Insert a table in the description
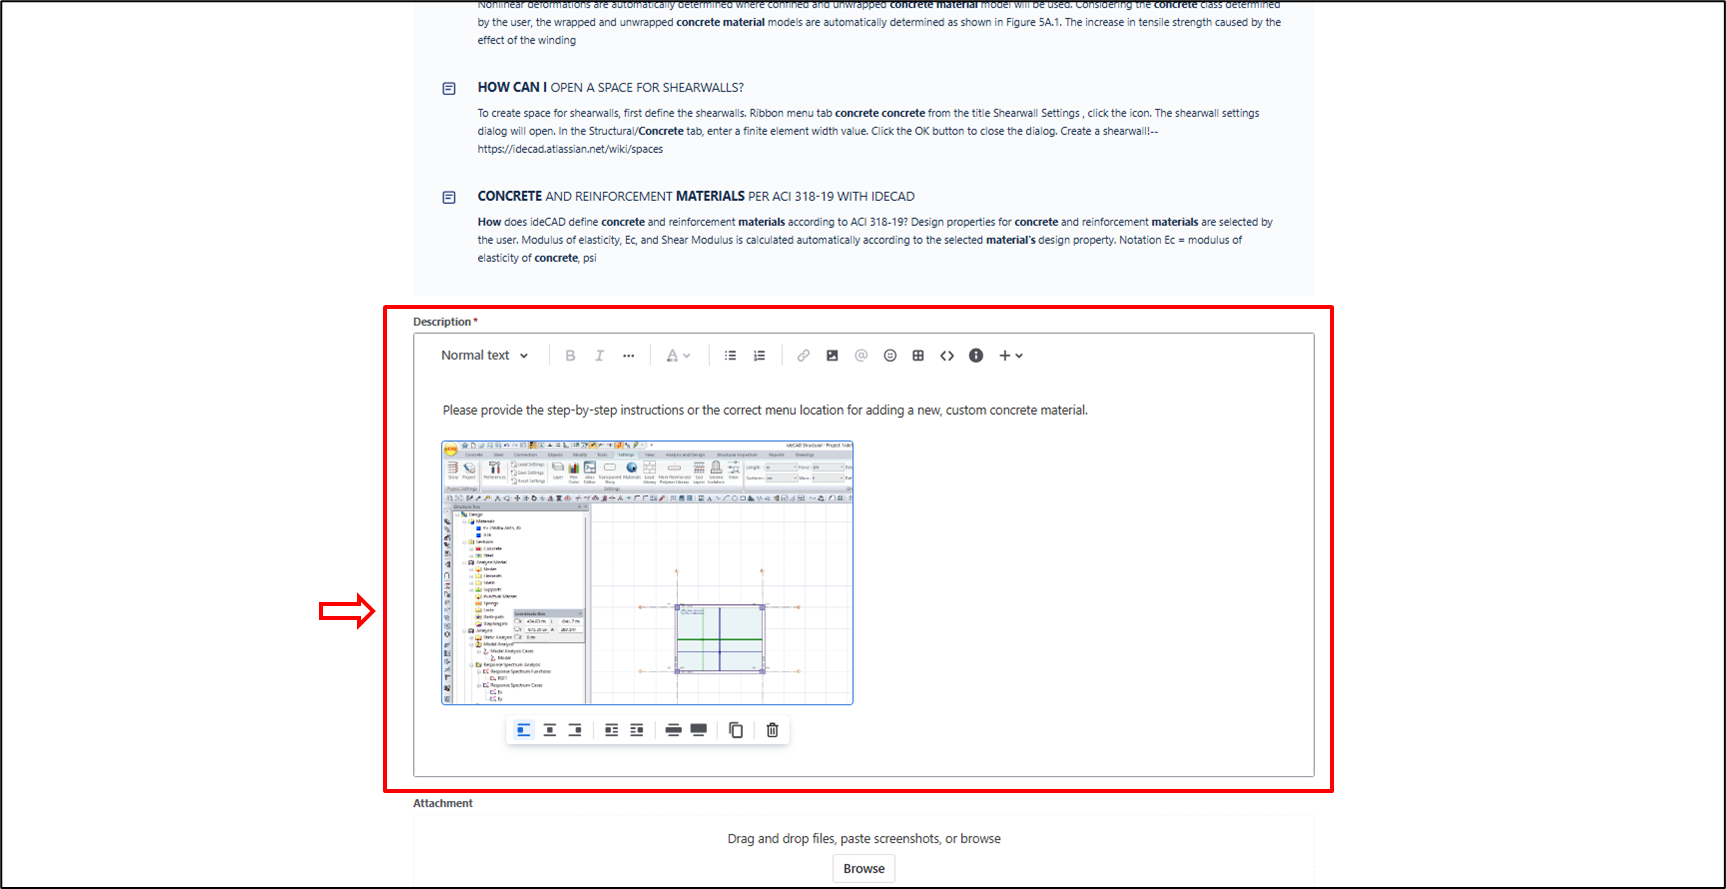The image size is (1726, 889). click(x=918, y=355)
